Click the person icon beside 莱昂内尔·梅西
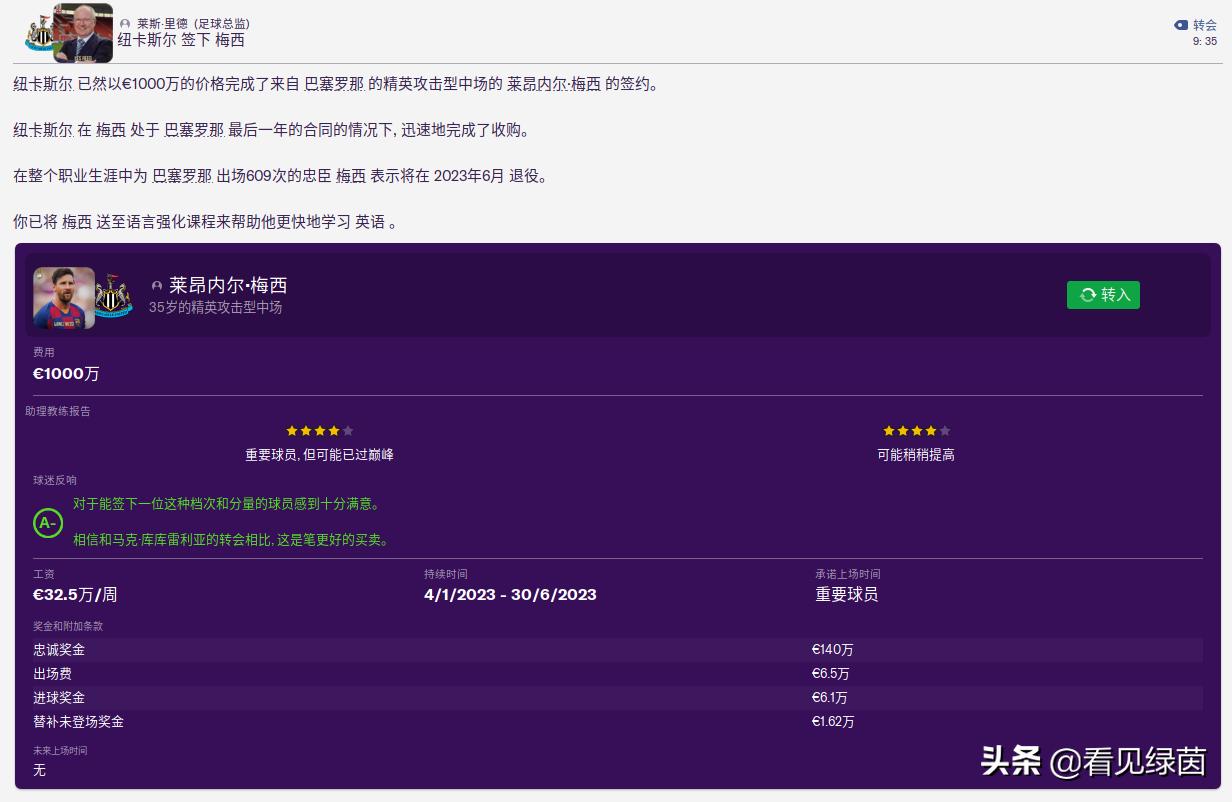The height and width of the screenshot is (802, 1232). pos(157,285)
